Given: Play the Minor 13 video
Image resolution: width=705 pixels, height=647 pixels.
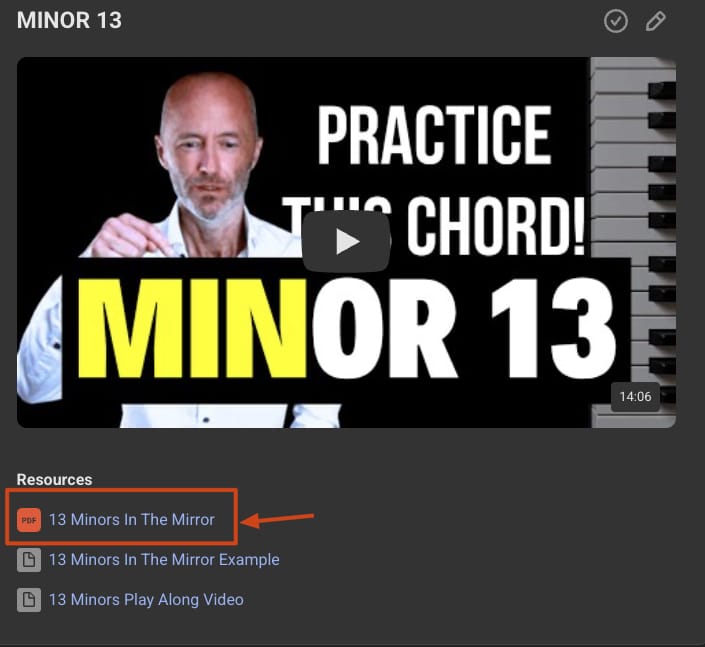Looking at the screenshot, I should (x=346, y=241).
